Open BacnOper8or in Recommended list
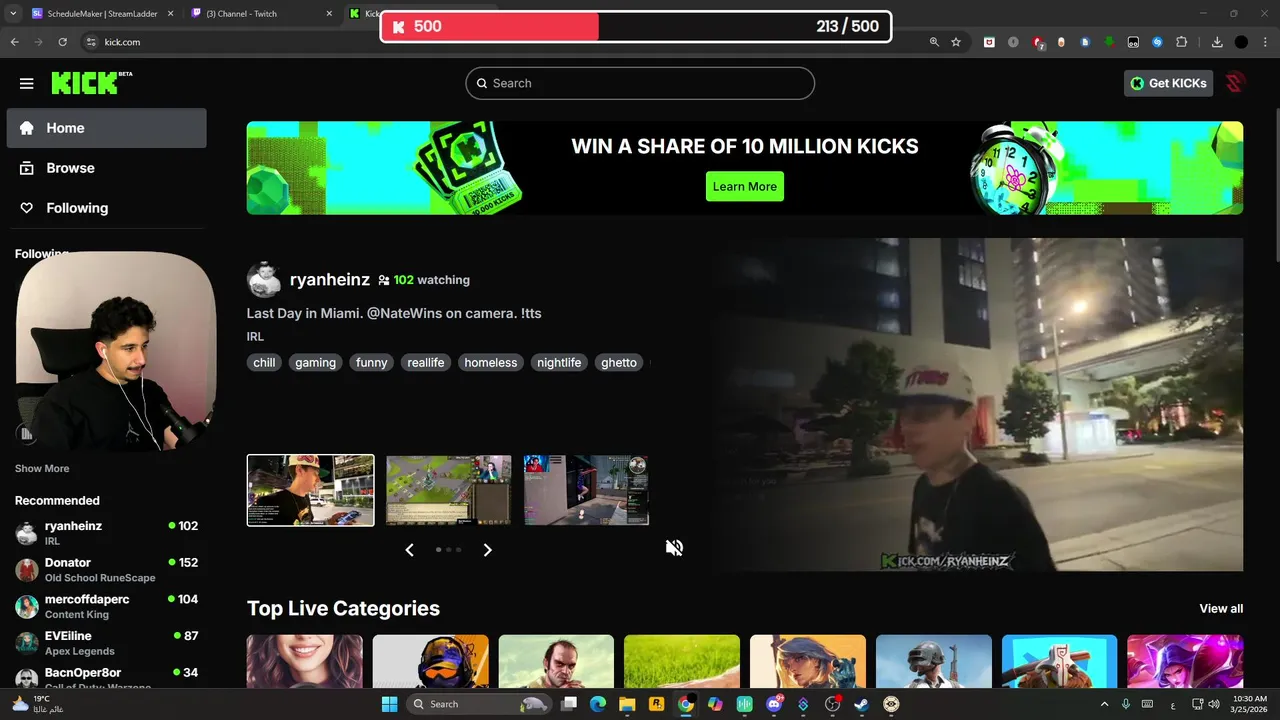Screen dimensions: 1280x720 click(106, 678)
